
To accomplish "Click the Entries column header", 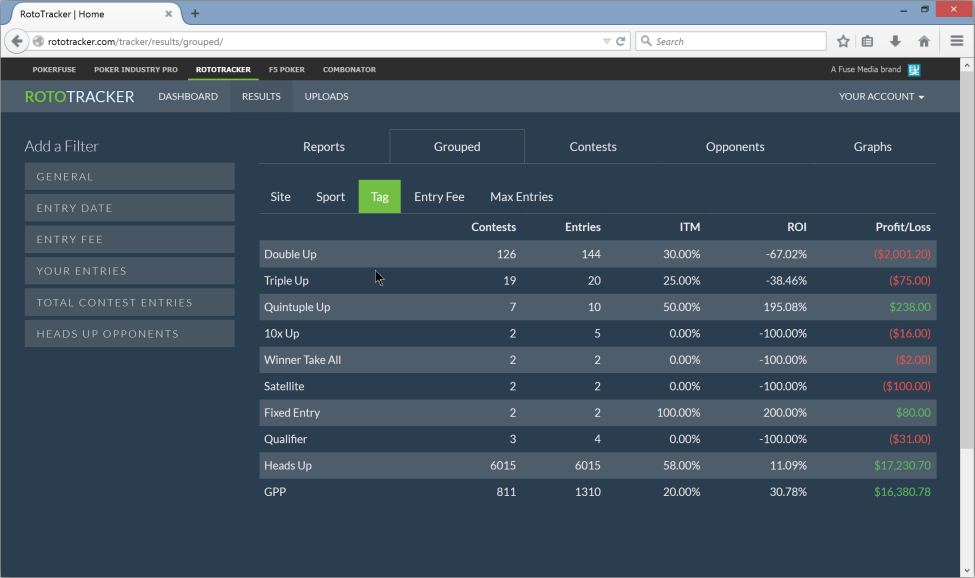I will click(583, 227).
